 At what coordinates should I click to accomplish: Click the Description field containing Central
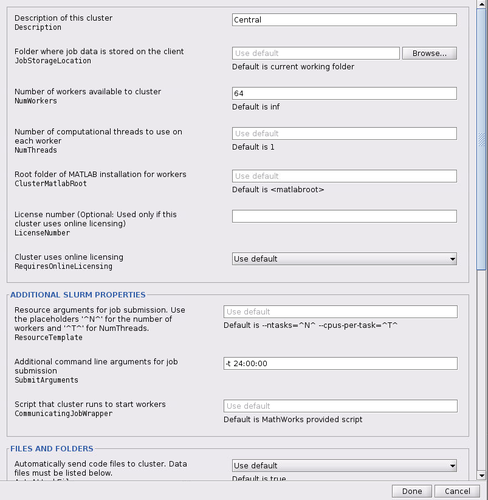click(344, 20)
